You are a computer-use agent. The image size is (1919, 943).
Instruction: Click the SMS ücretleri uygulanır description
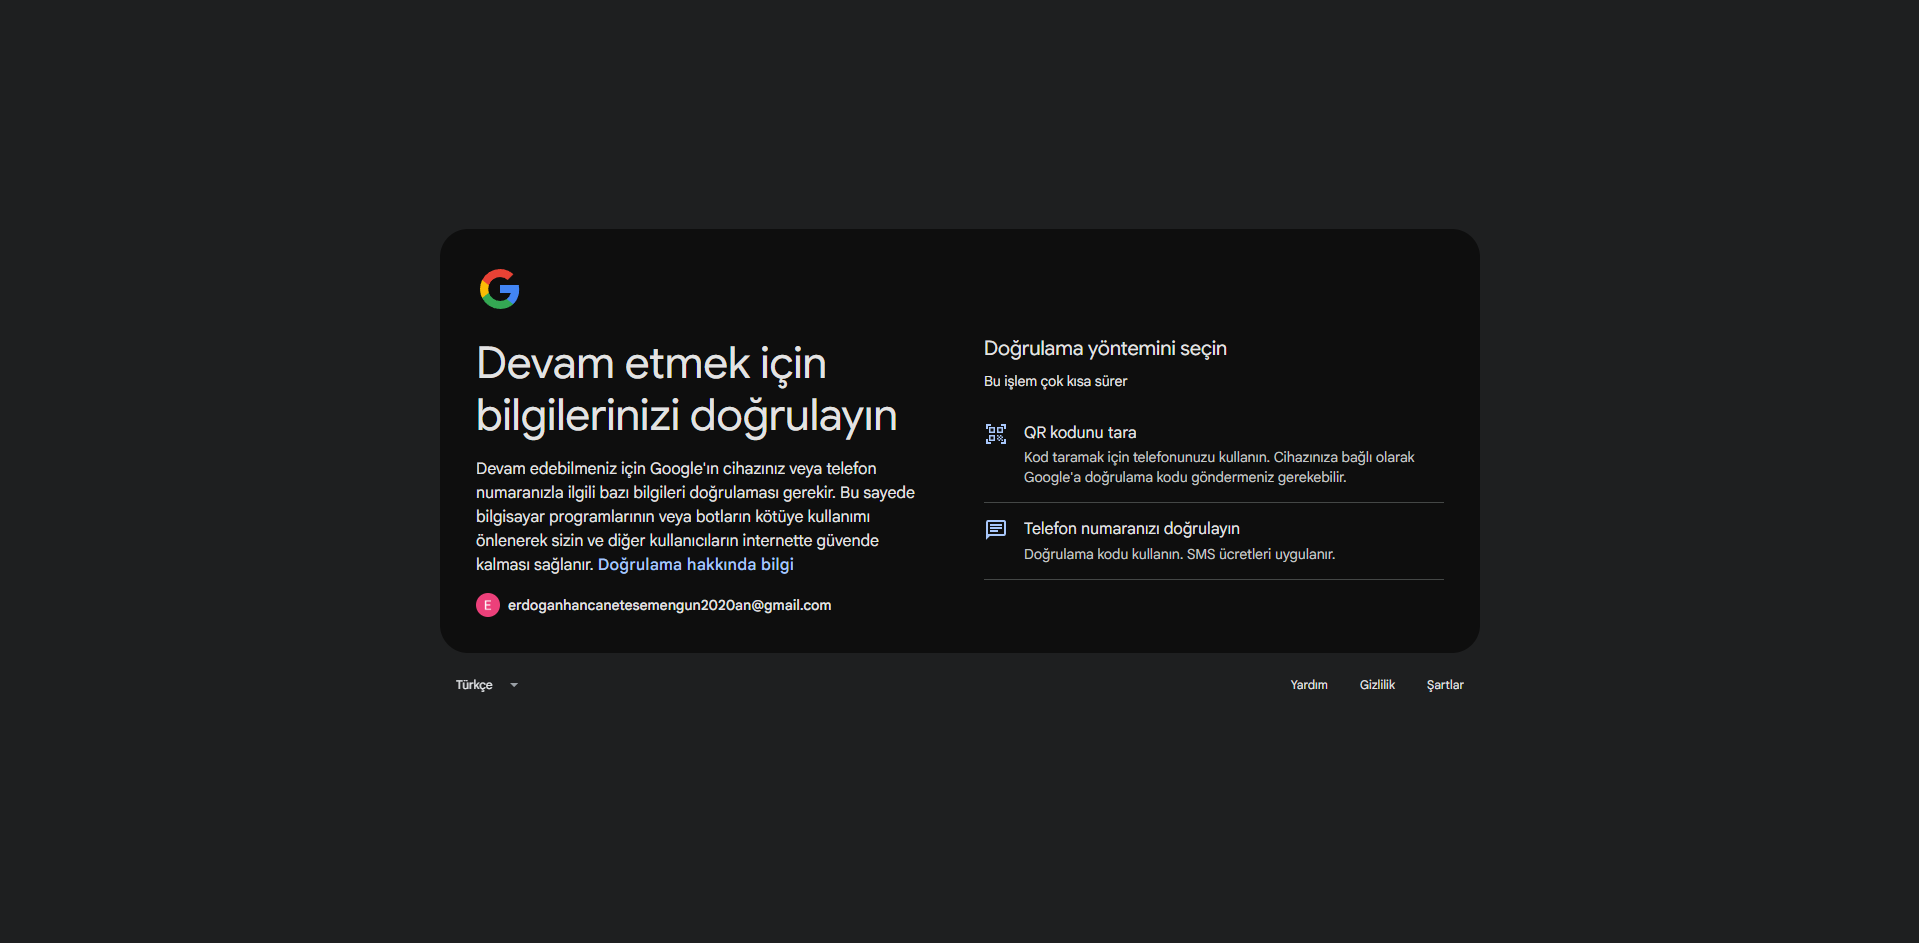point(1179,554)
